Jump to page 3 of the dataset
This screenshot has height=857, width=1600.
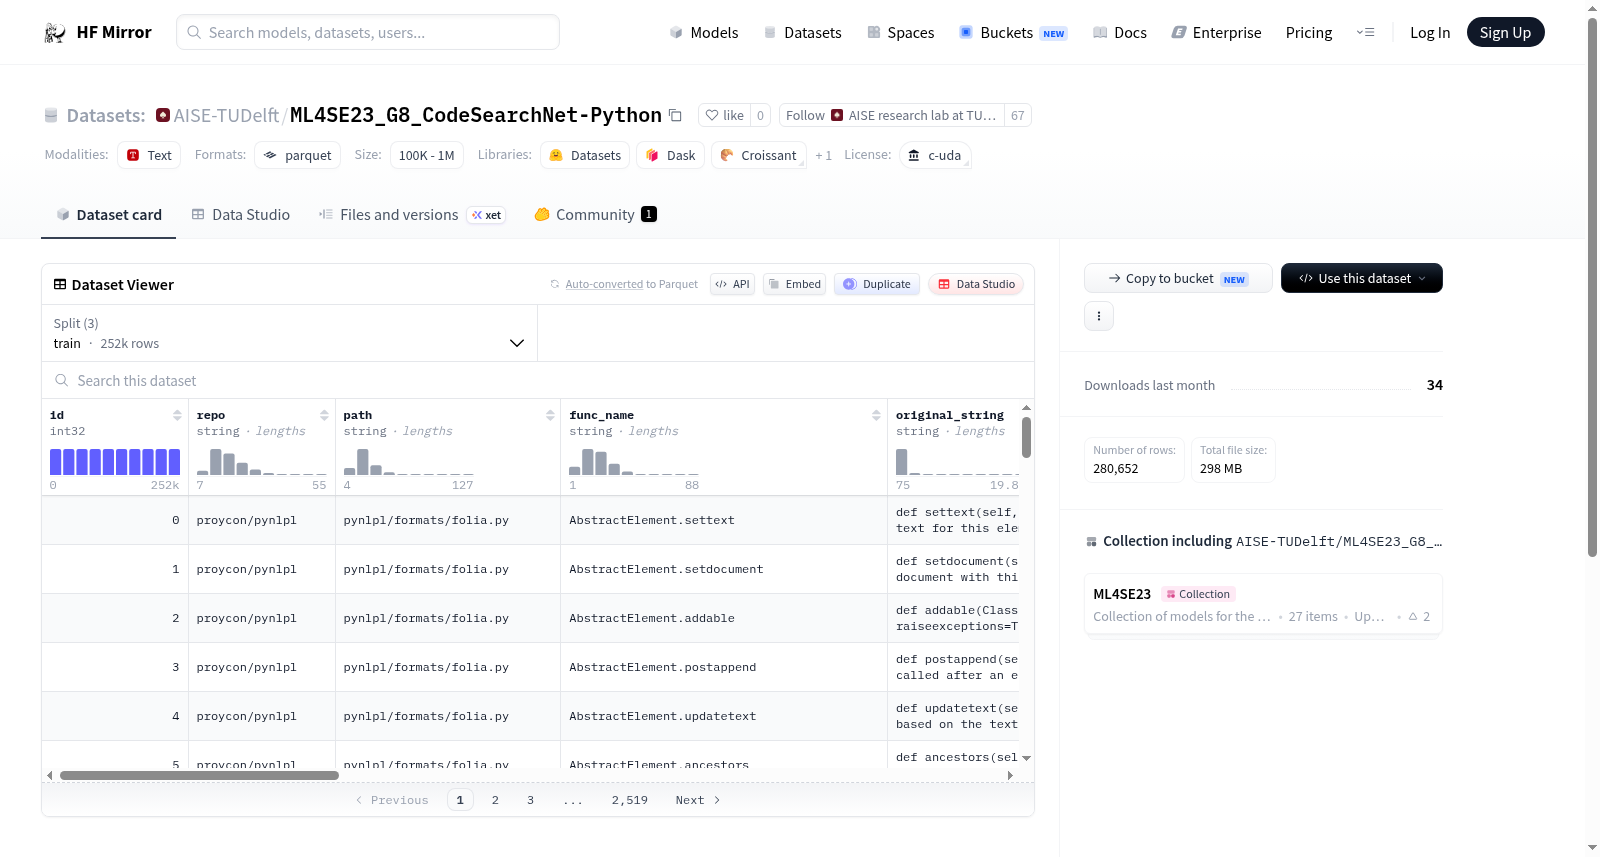[530, 800]
